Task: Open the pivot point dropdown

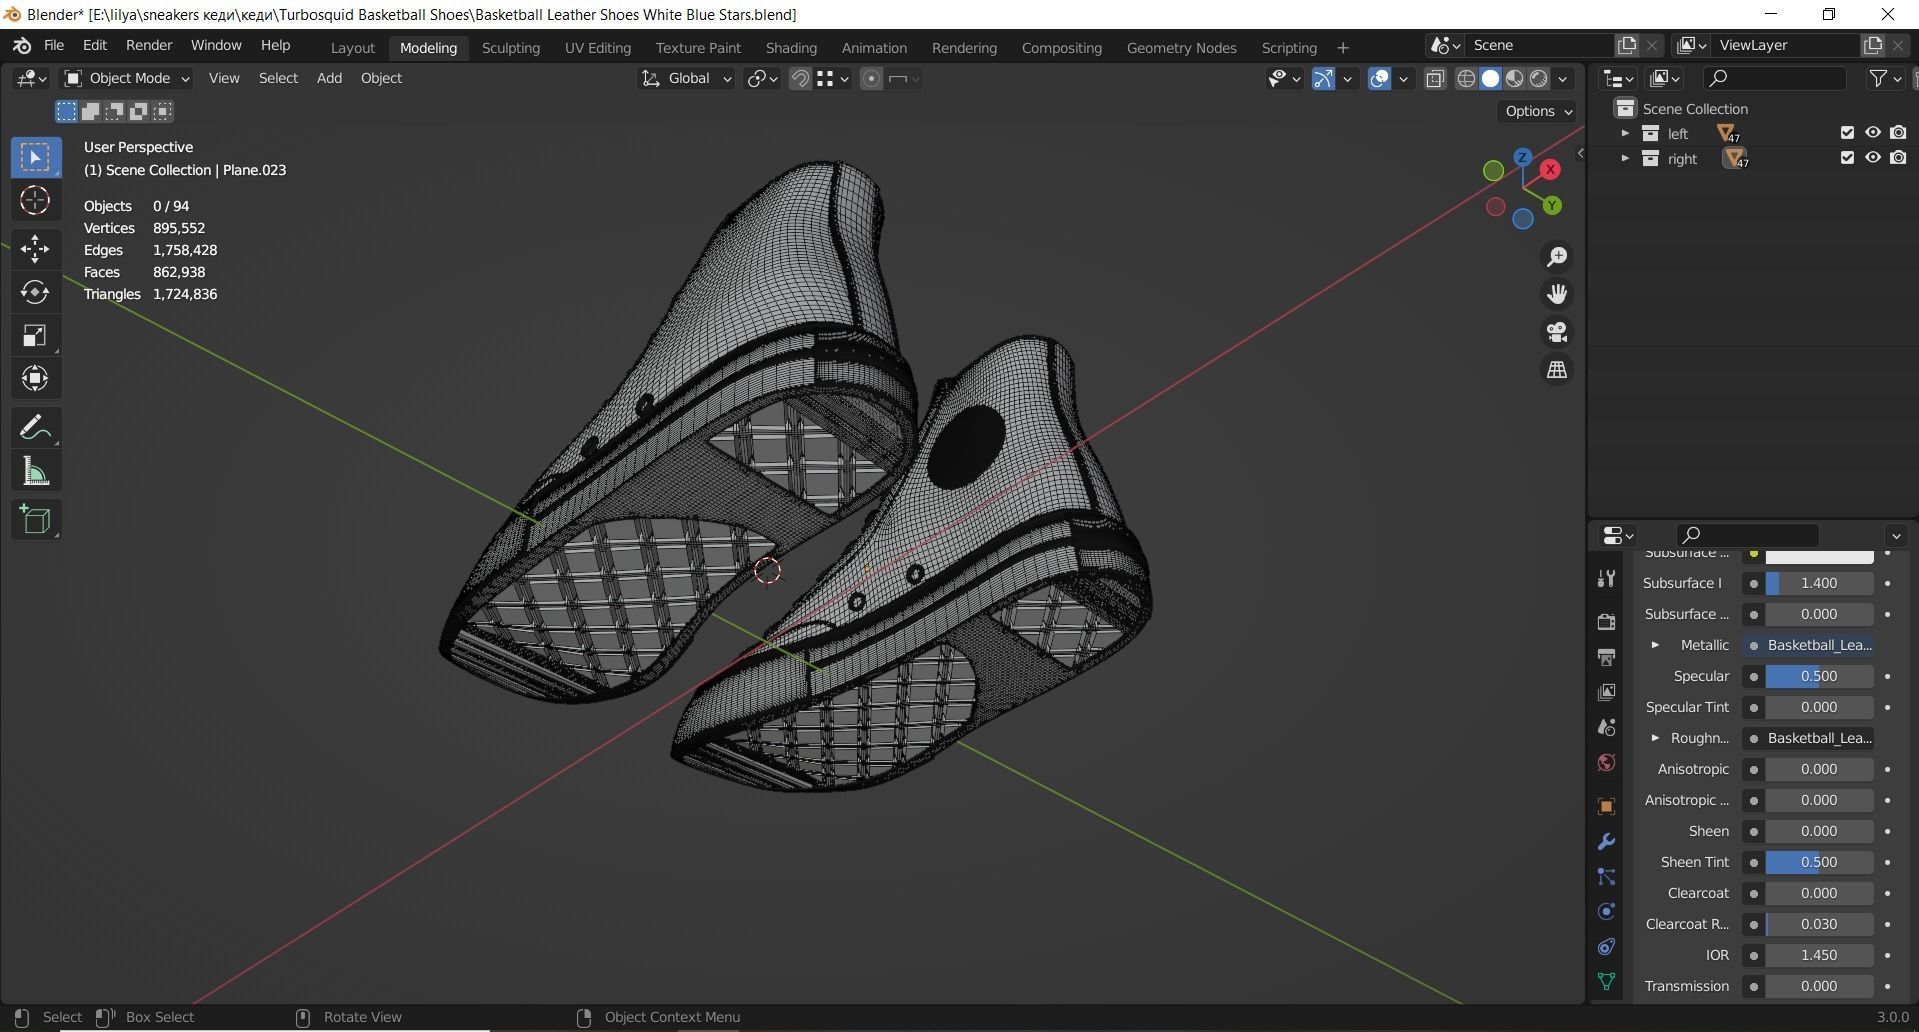Action: click(762, 79)
